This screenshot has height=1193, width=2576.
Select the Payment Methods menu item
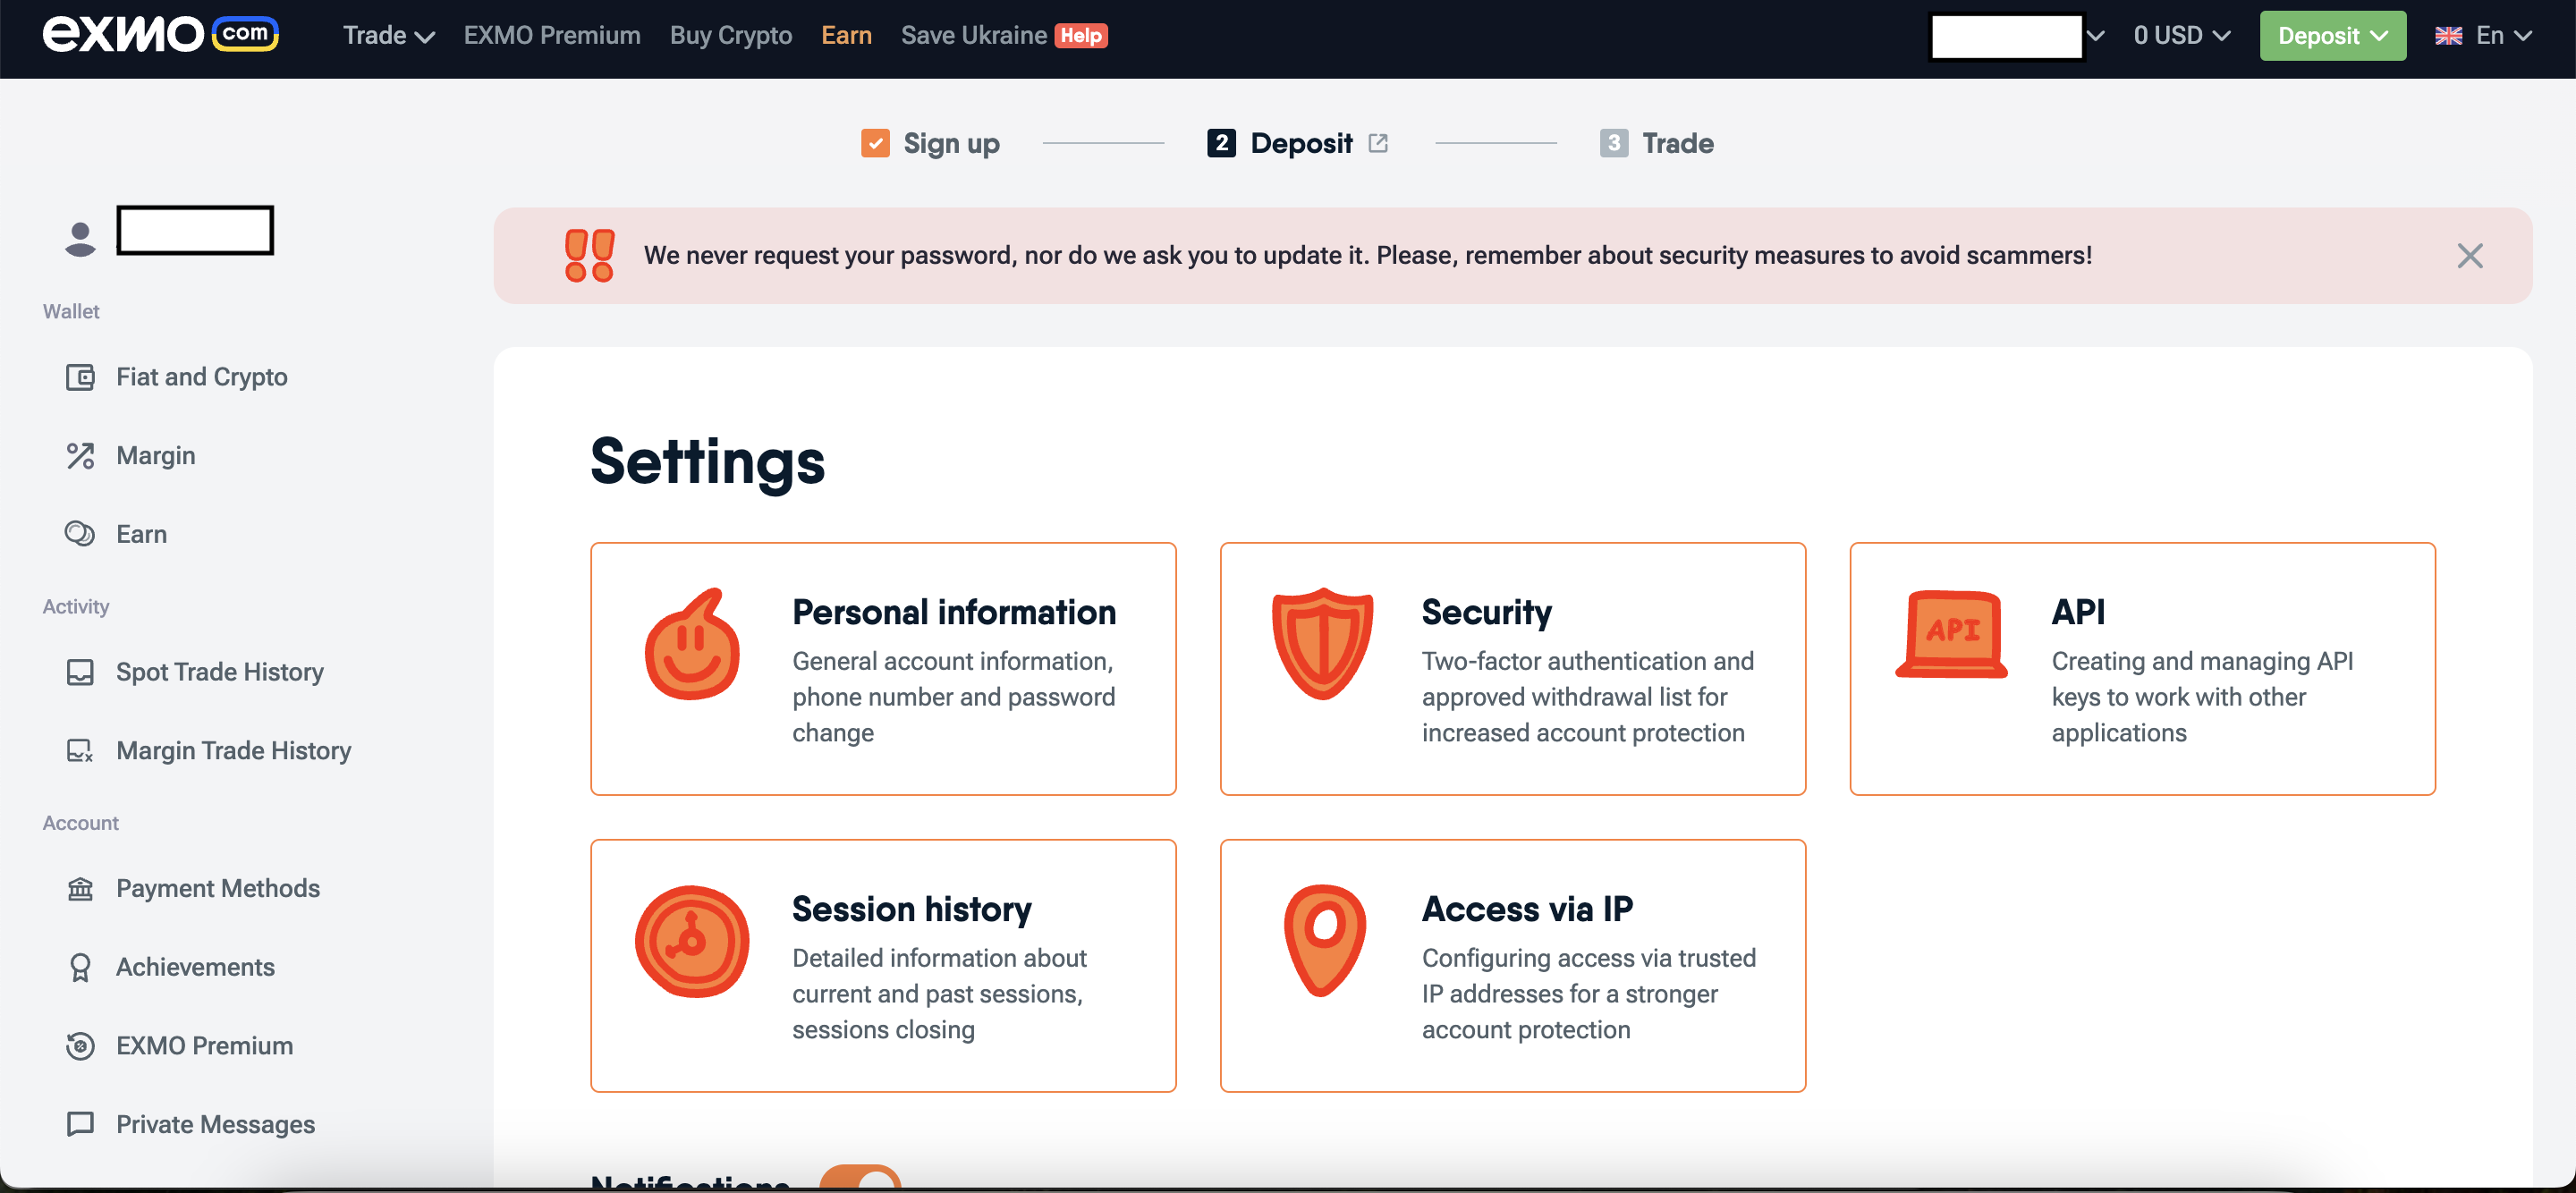point(216,887)
